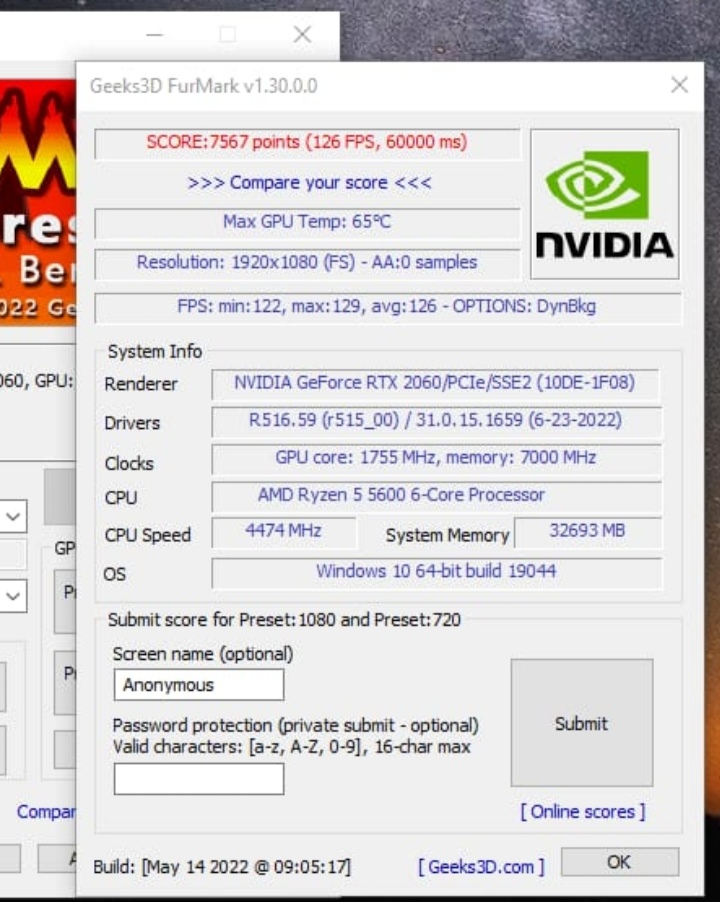Select the Resolution 1920x1080 text
This screenshot has width=720, height=902.
pos(307,263)
